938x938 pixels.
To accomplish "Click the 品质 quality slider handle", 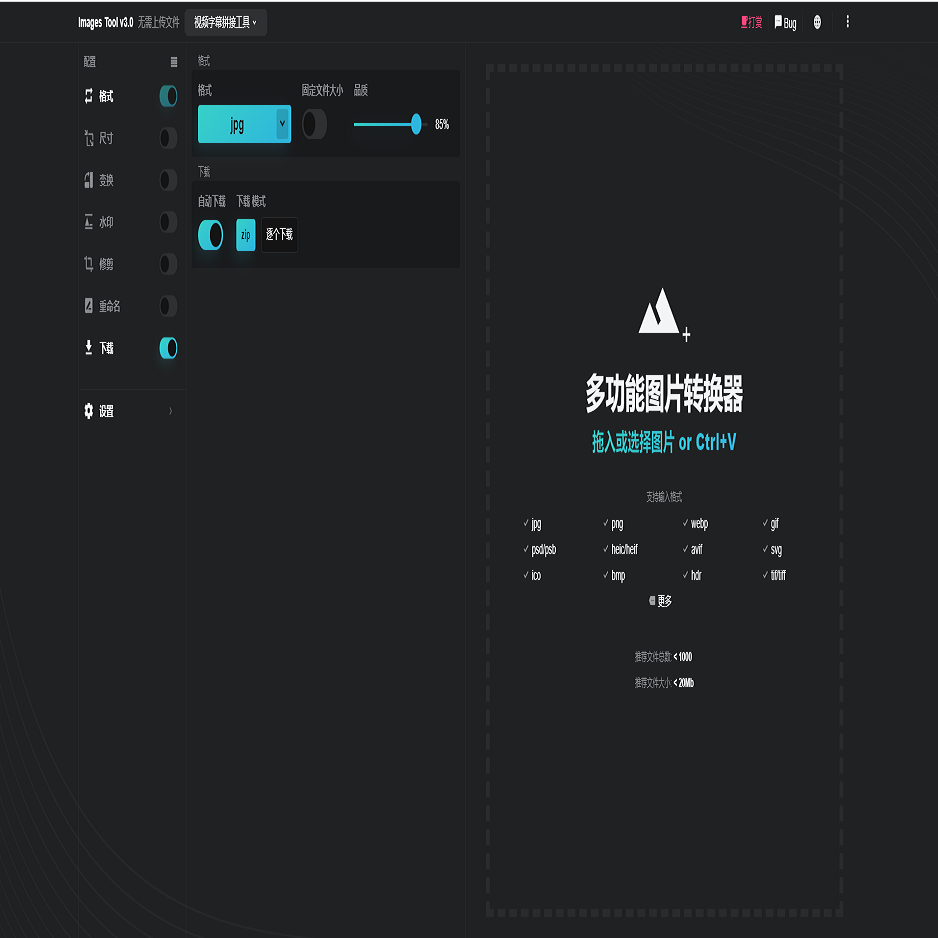I will pyautogui.click(x=416, y=124).
